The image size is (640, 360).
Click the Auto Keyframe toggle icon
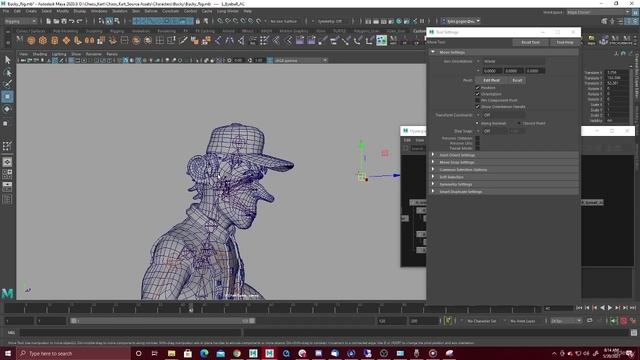(624, 321)
